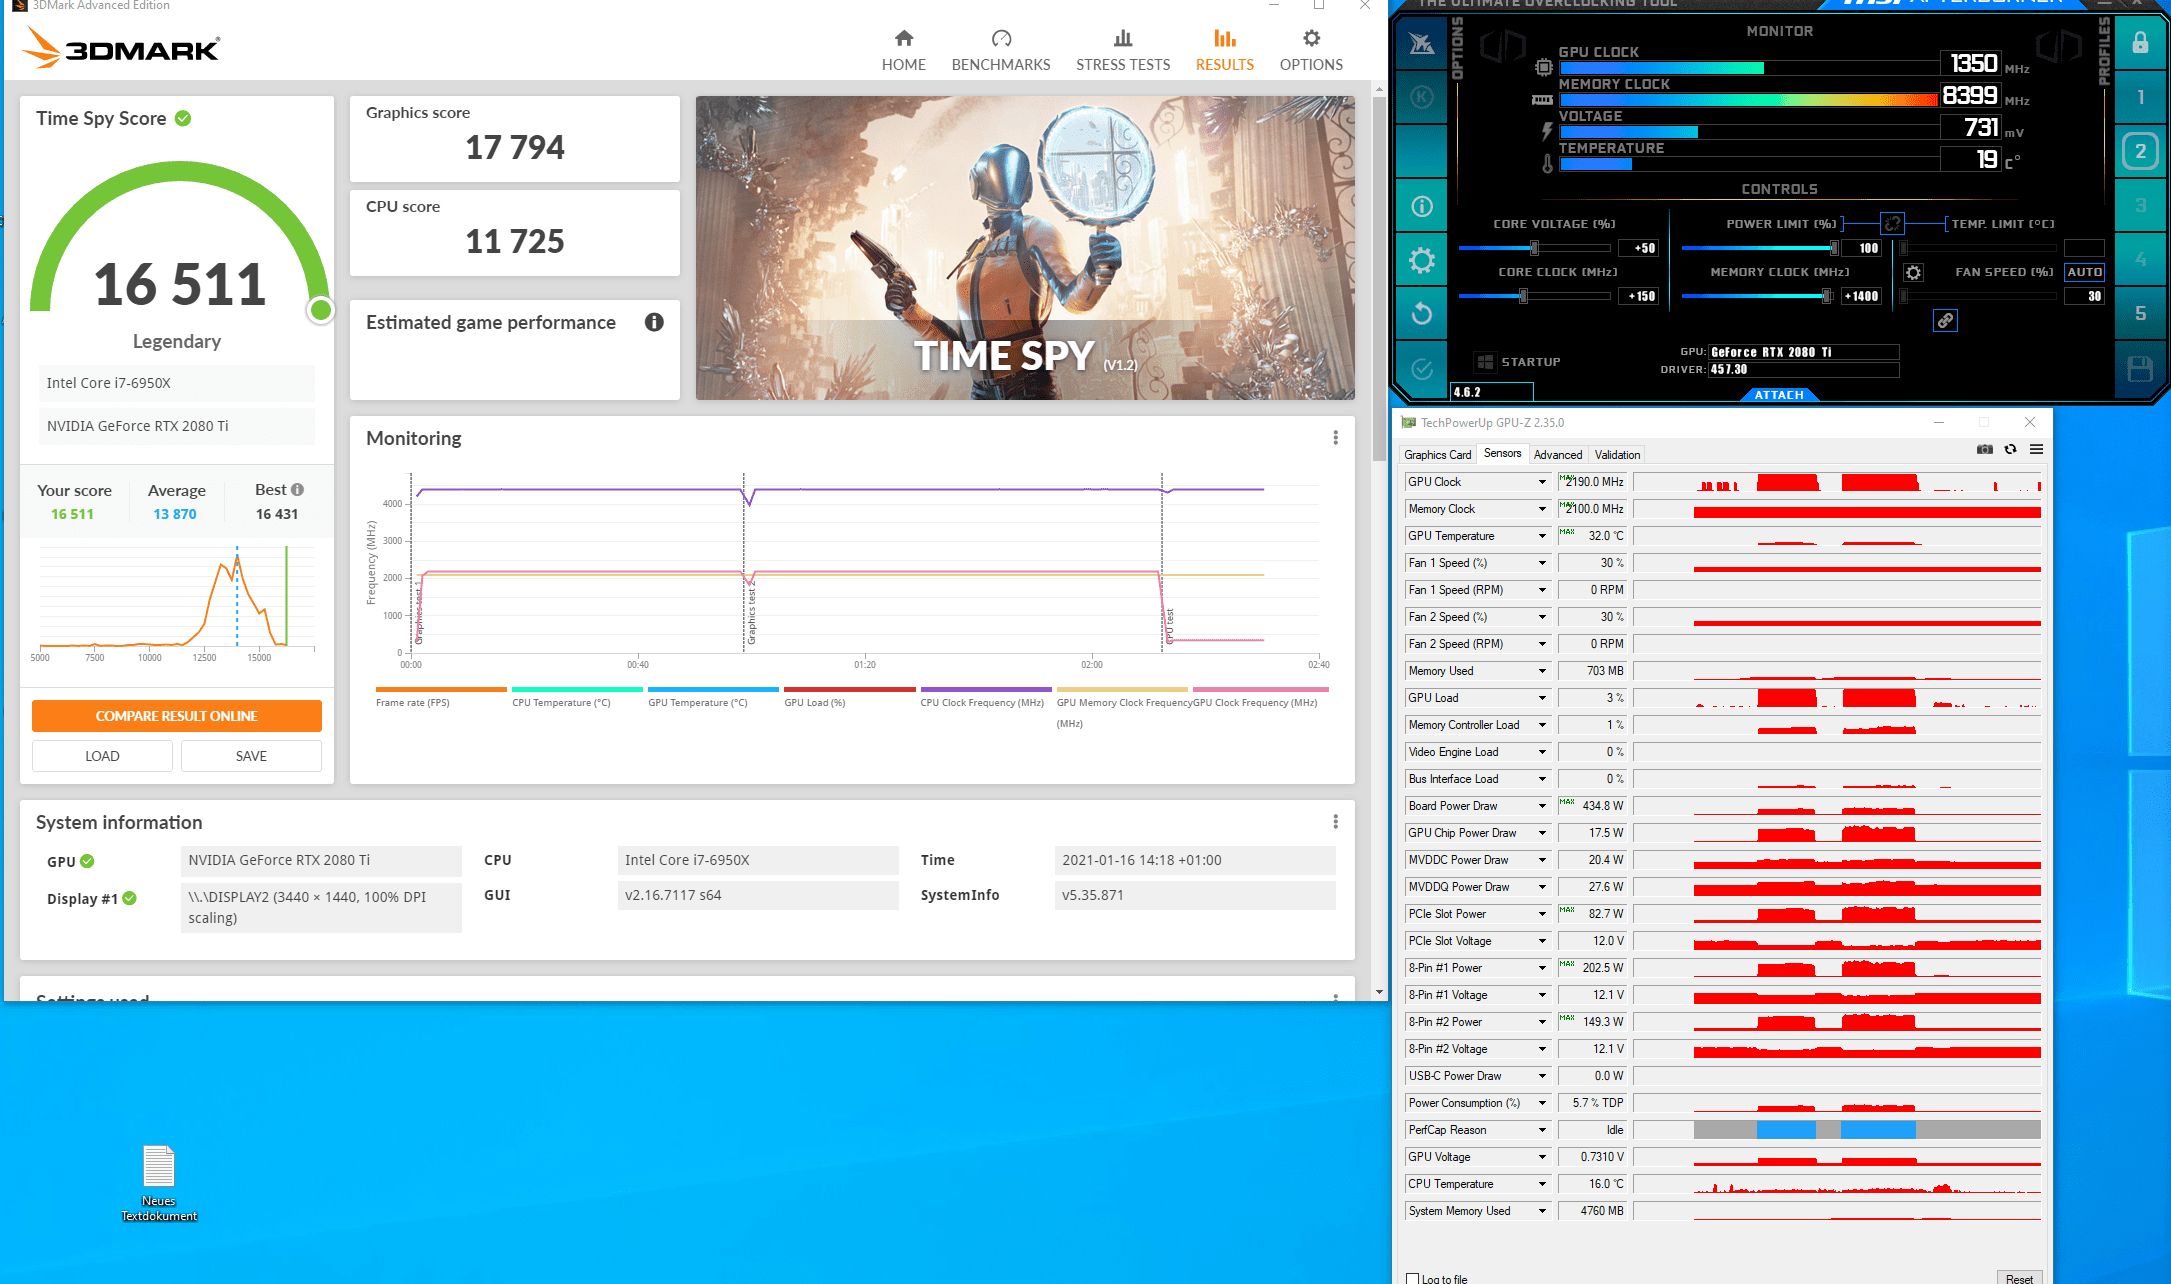Click GPU-Z refresh icon
Screen dimensions: 2171x1284
point(2010,450)
